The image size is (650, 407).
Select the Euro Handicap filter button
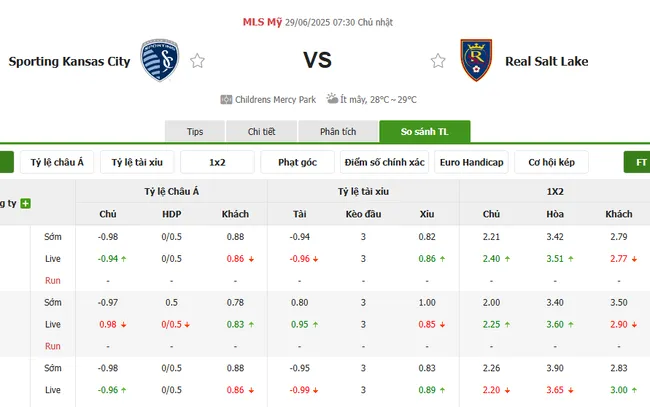coord(472,162)
